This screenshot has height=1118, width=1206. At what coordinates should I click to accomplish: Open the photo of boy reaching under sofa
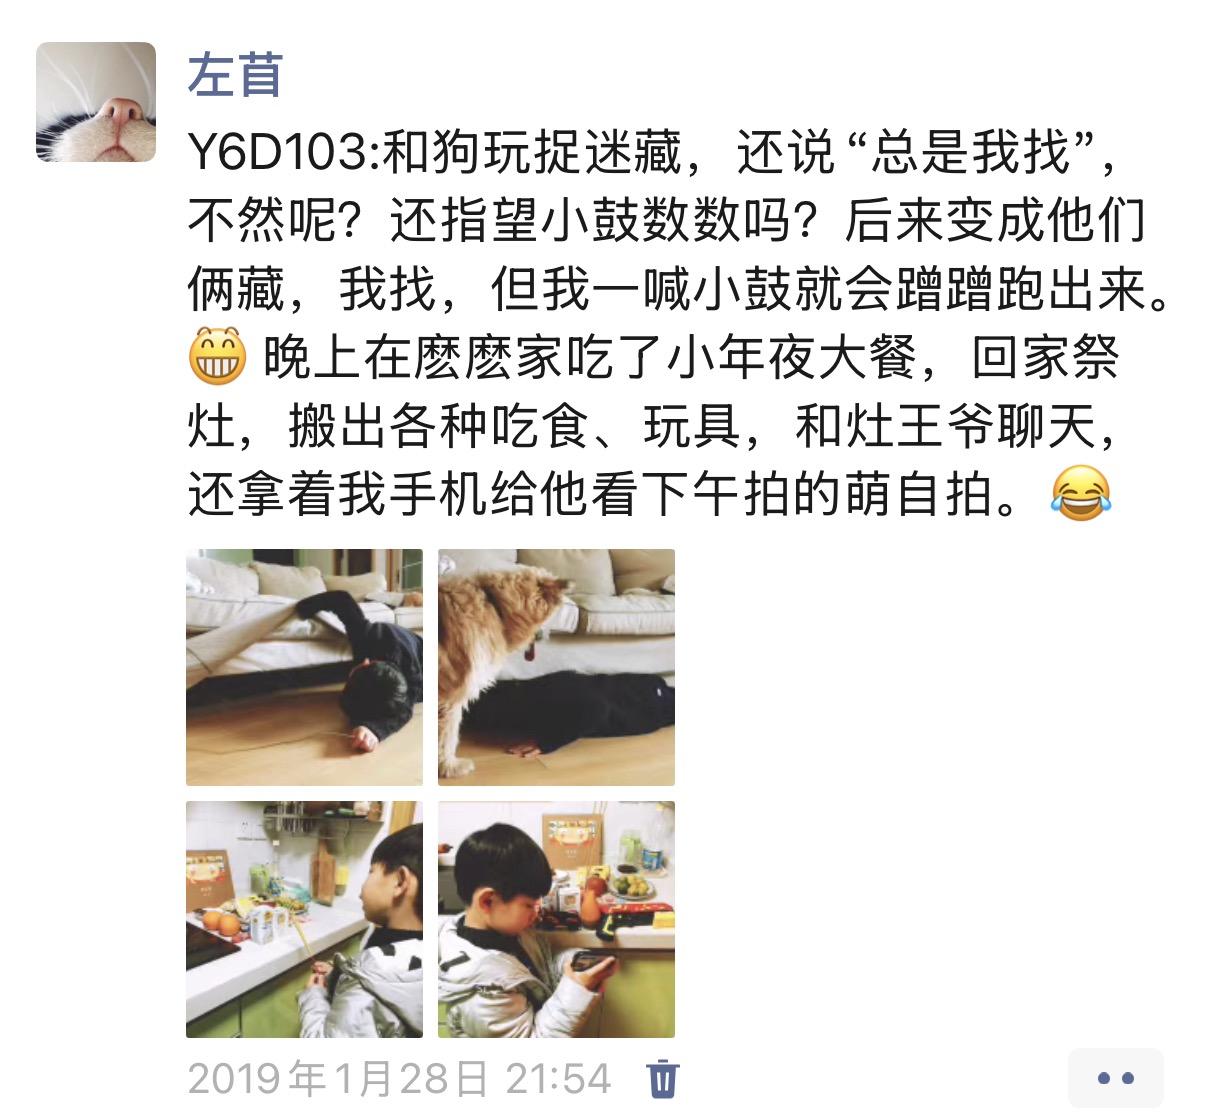point(304,667)
